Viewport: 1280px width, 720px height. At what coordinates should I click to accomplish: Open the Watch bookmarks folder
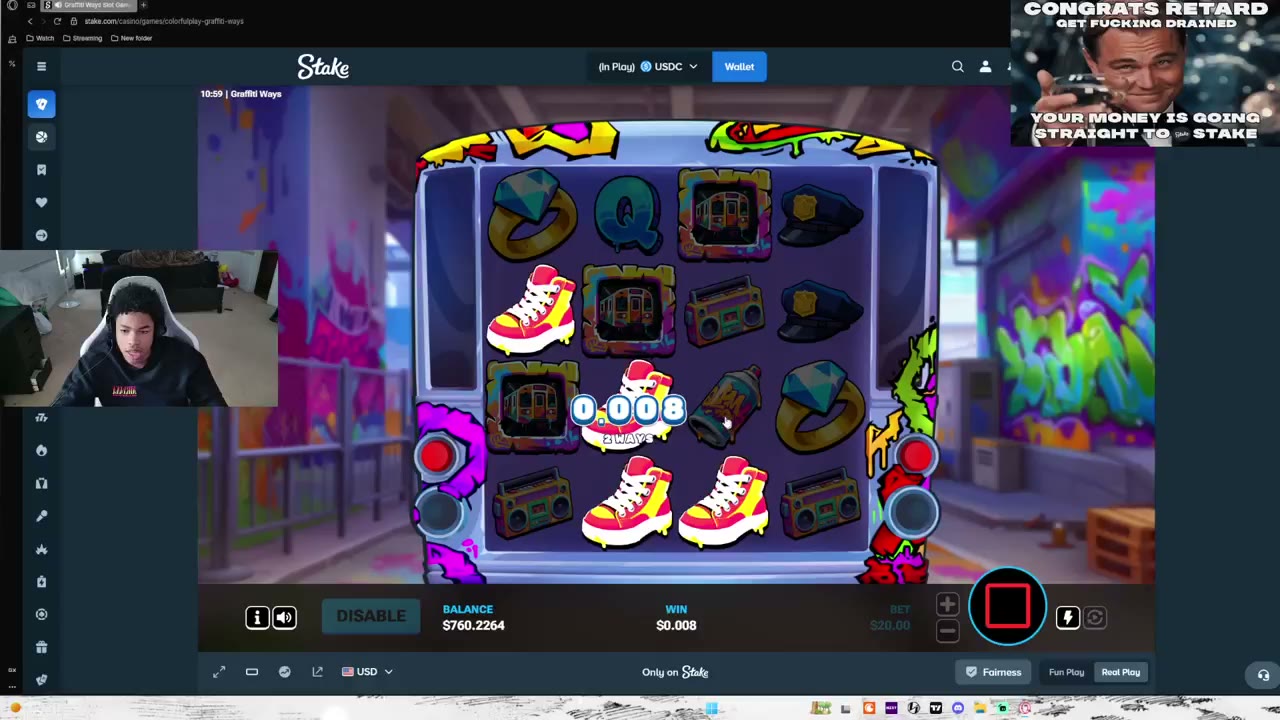[x=39, y=38]
